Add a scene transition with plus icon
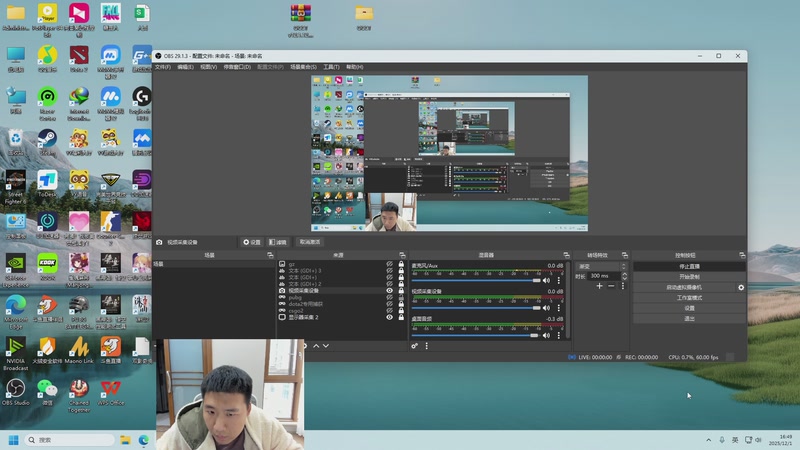 coord(599,286)
